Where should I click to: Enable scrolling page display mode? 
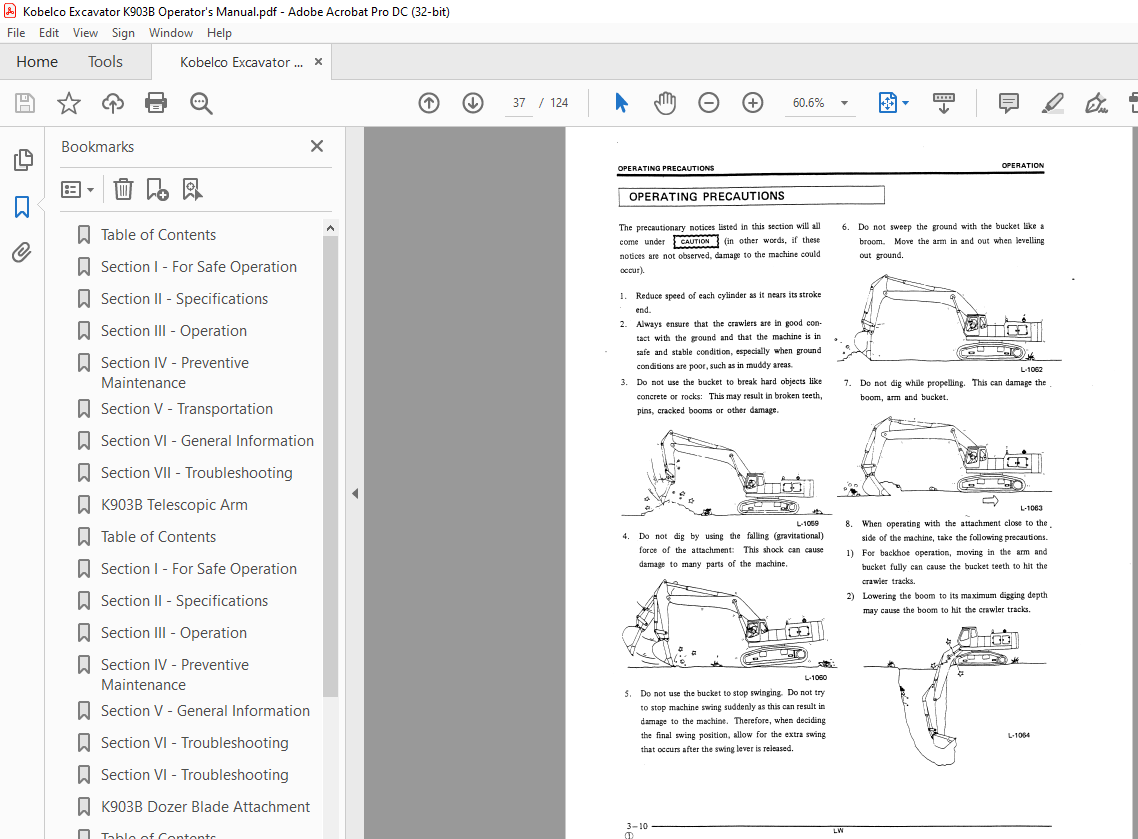coord(943,103)
